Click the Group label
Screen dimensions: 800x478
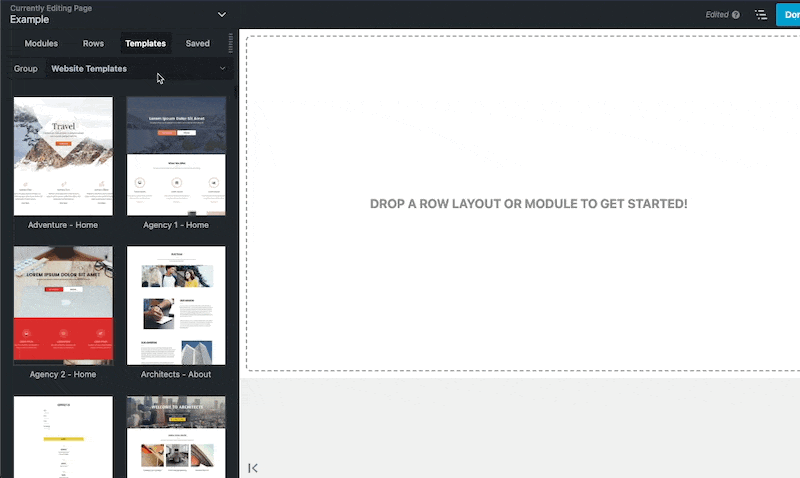tap(26, 68)
